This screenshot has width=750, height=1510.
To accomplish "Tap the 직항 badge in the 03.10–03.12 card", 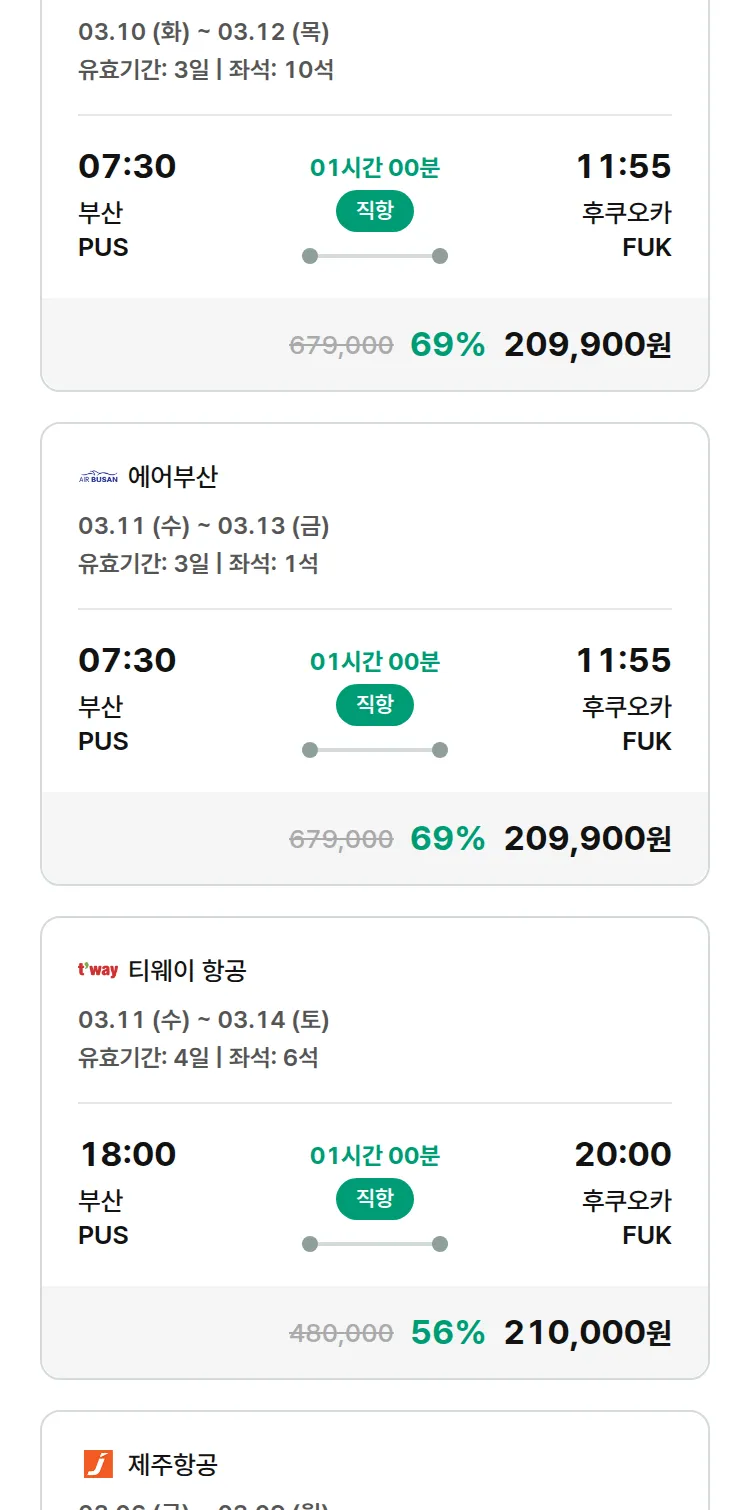I will pos(374,211).
